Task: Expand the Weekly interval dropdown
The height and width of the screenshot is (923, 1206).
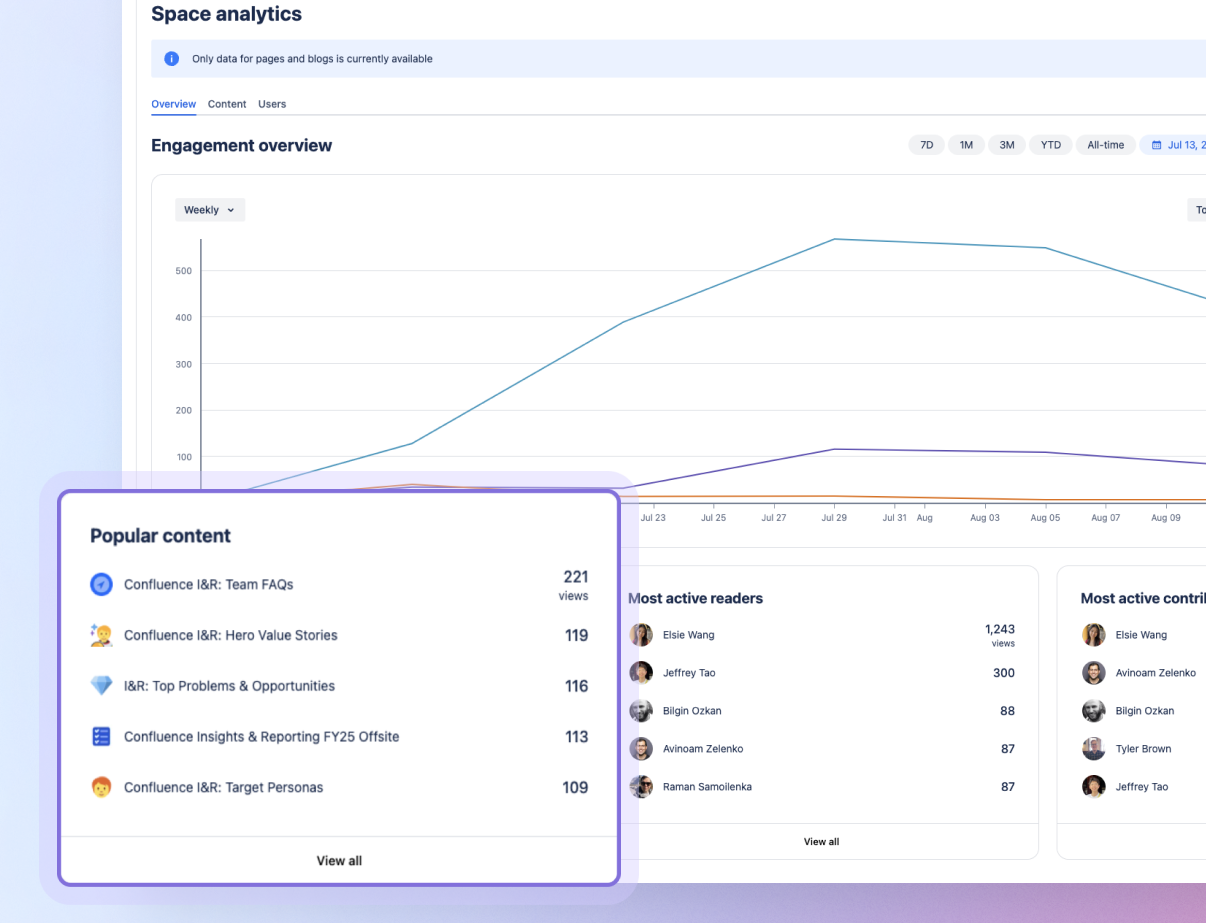Action: click(210, 210)
